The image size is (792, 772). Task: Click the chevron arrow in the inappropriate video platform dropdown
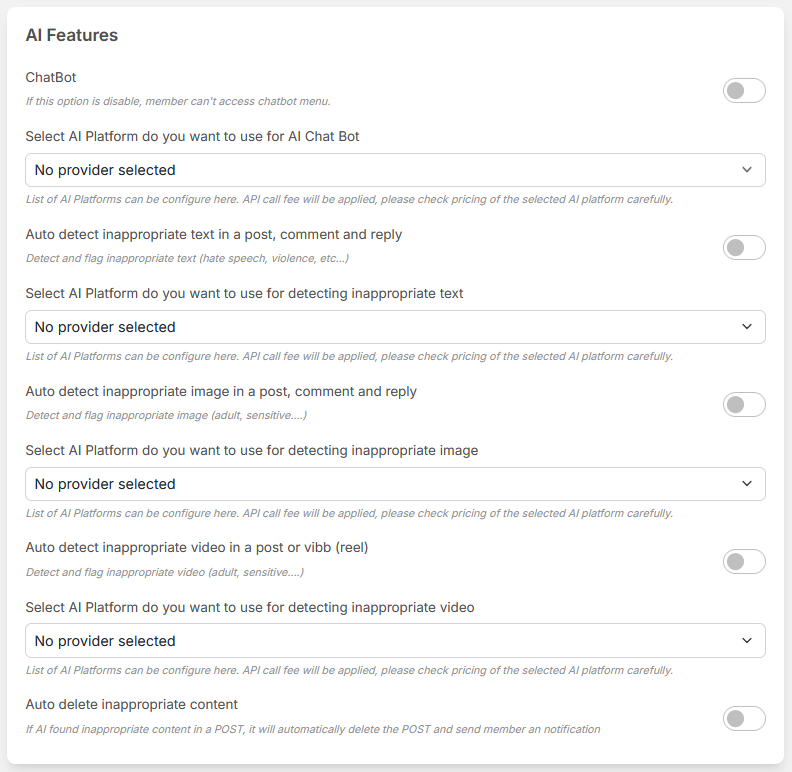(747, 641)
